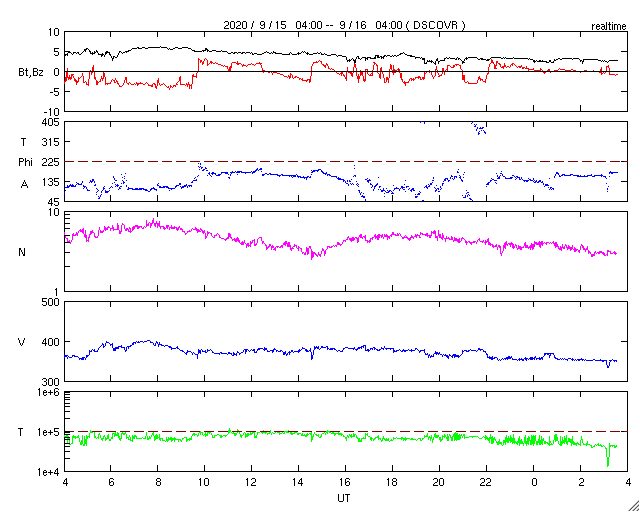640x512 pixels.
Task: Click the '400' value on the velocity axis
Action: coord(51,342)
